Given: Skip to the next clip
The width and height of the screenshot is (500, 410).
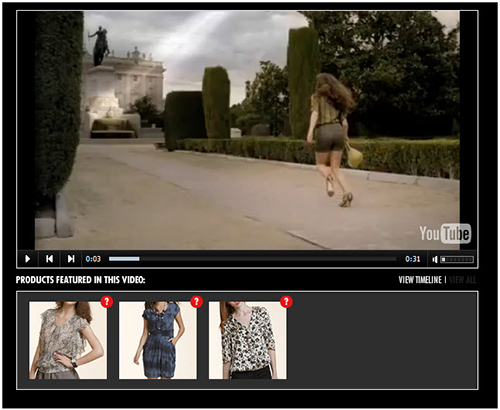Looking at the screenshot, I should click(x=71, y=259).
